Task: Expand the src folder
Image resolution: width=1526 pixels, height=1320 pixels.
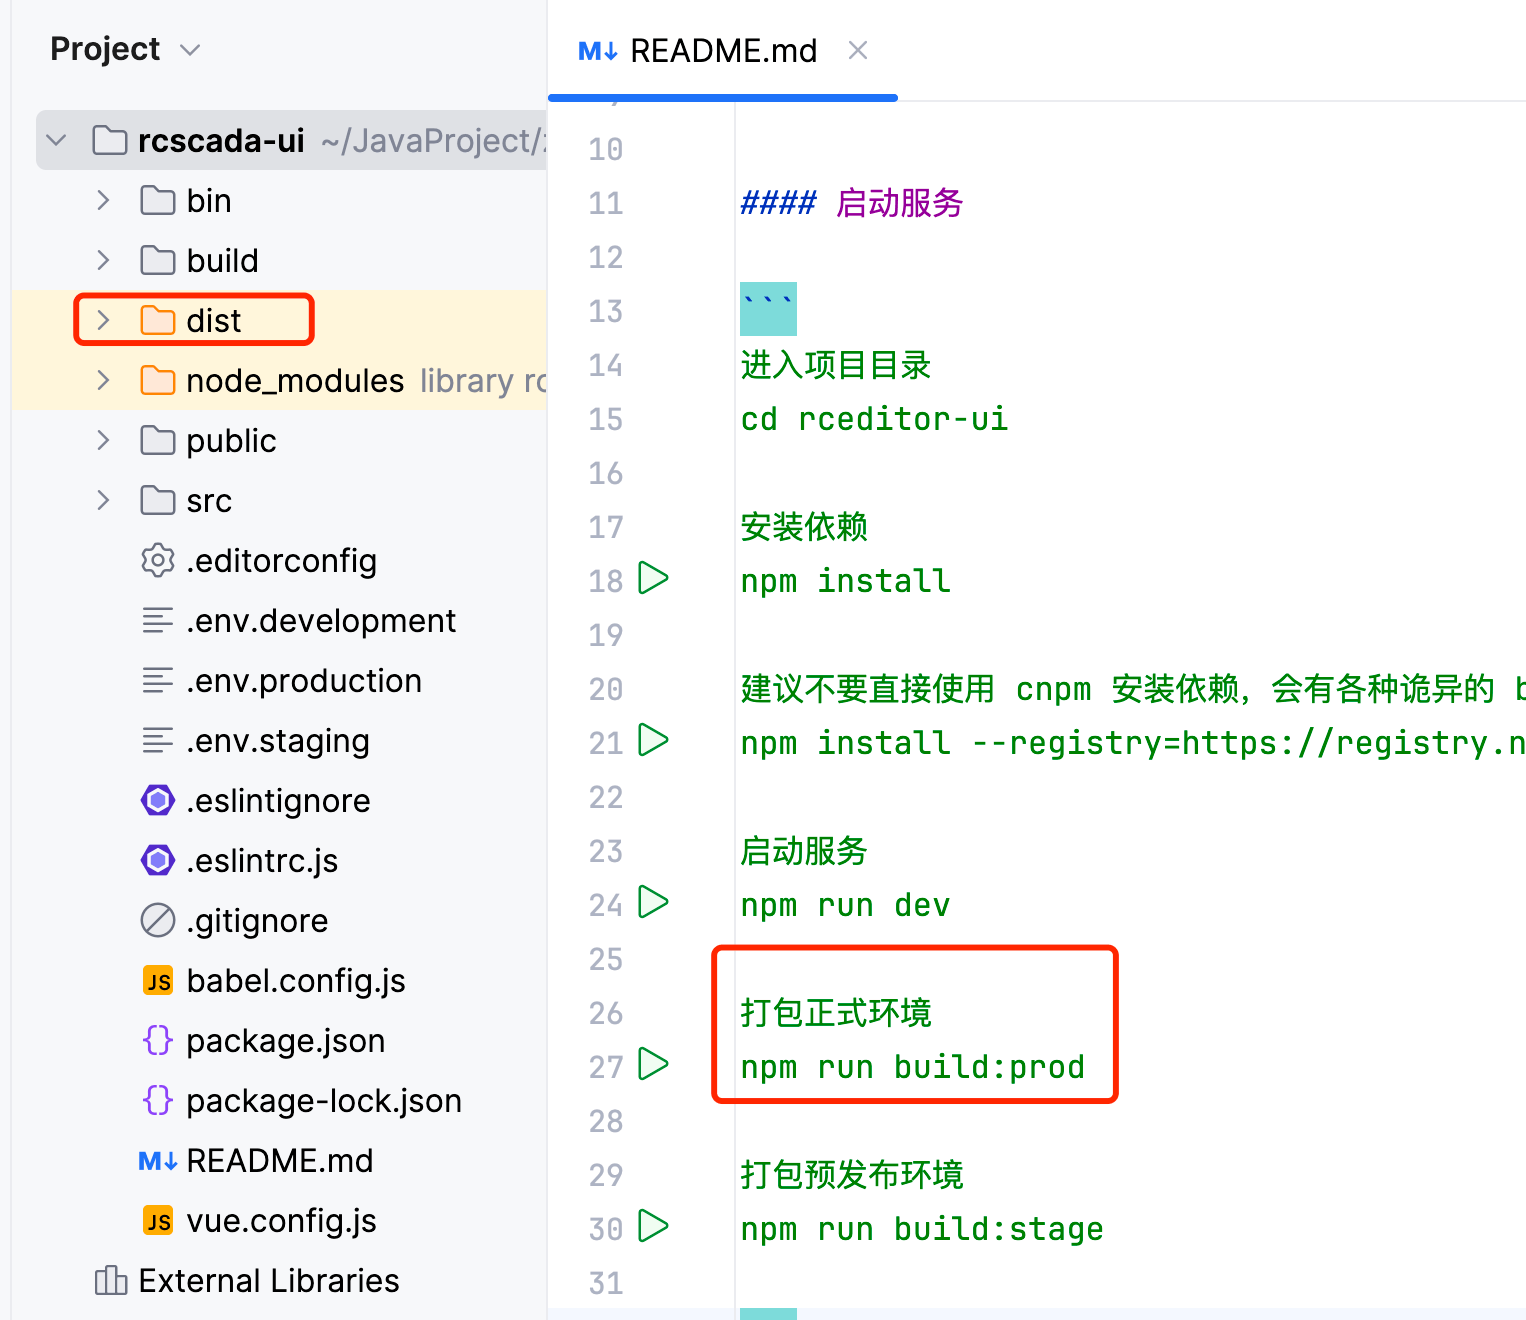Action: point(103,500)
